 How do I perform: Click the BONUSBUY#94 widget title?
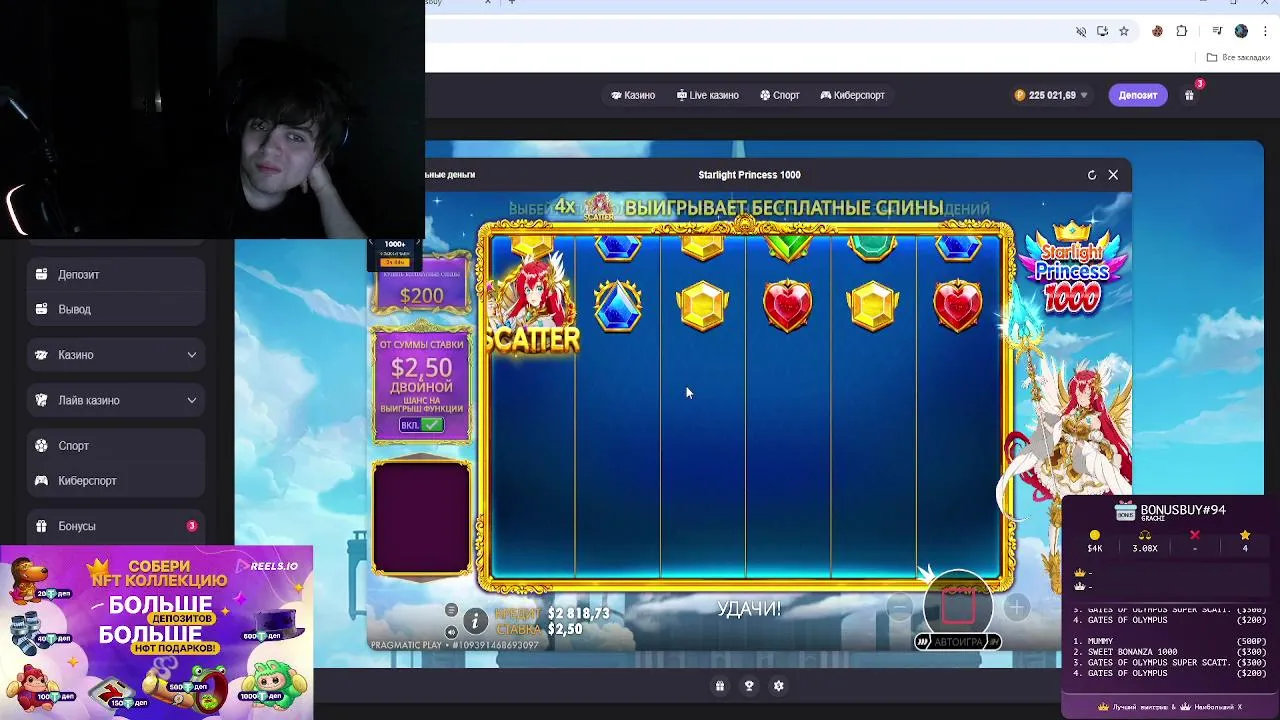(1183, 510)
